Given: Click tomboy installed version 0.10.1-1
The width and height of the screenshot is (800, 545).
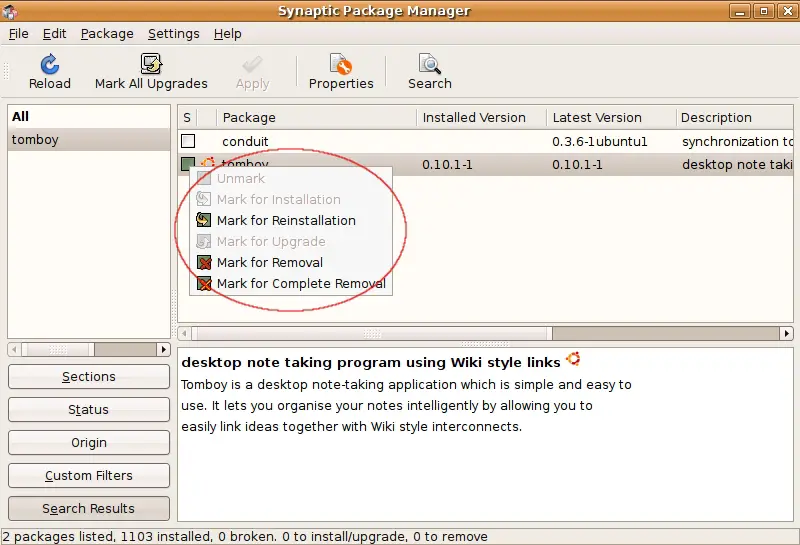Looking at the screenshot, I should [447, 164].
